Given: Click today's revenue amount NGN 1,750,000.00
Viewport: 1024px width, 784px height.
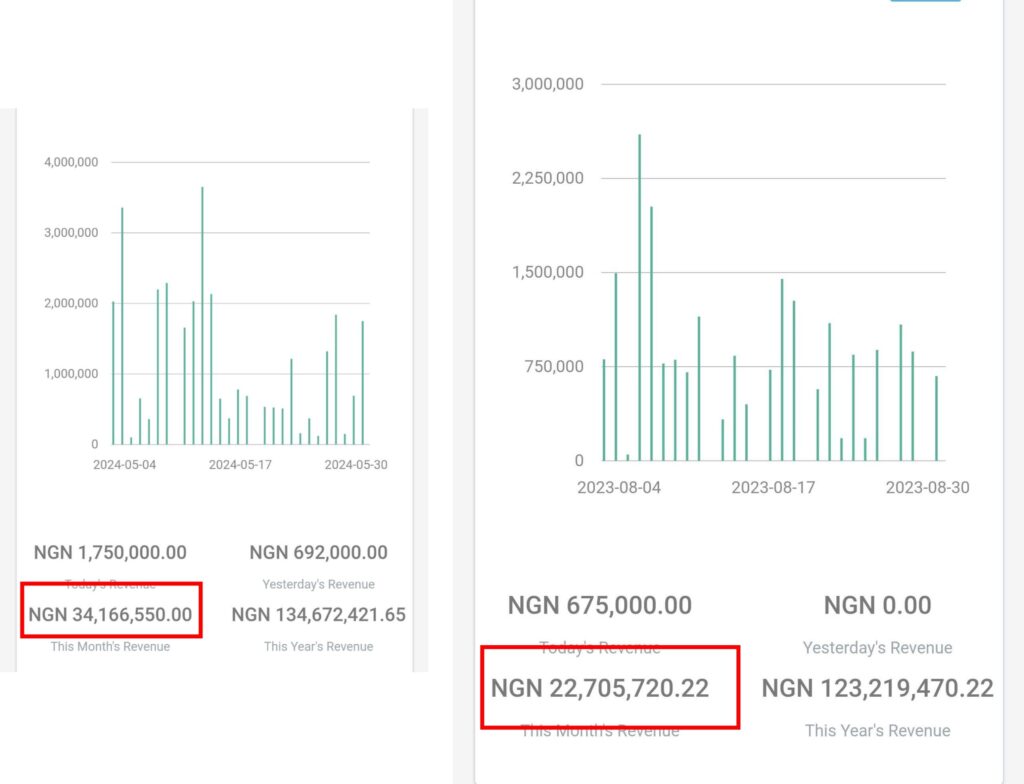Looking at the screenshot, I should coord(110,553).
